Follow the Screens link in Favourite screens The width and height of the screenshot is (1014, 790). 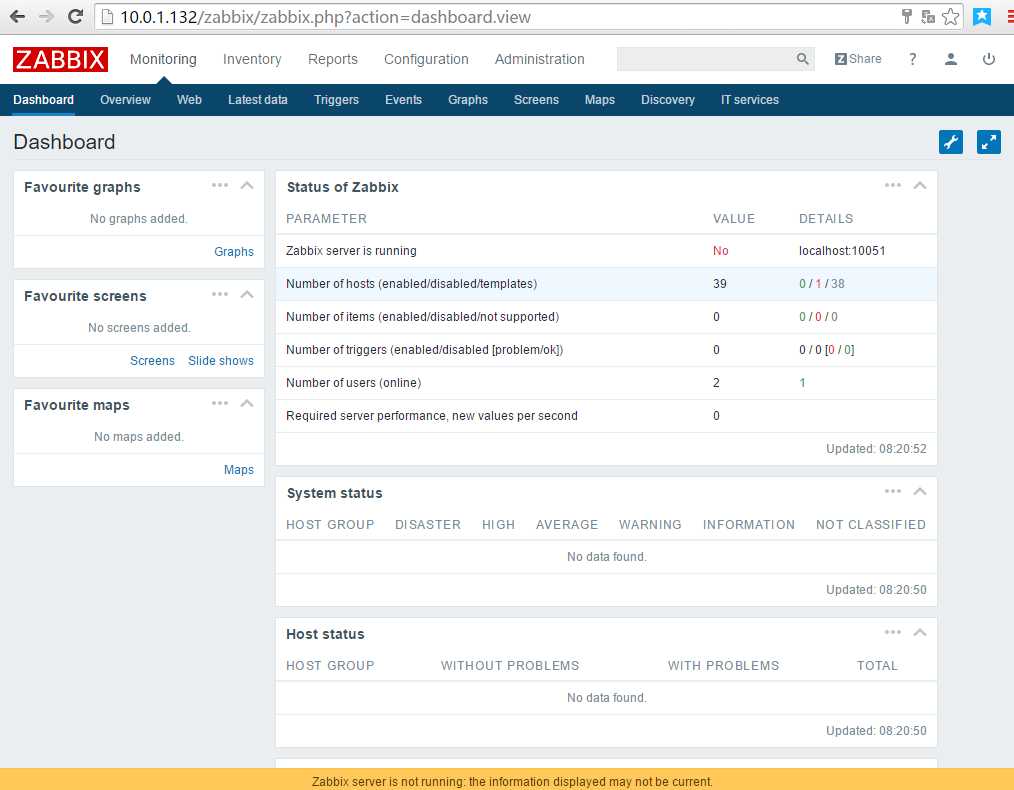tap(152, 361)
